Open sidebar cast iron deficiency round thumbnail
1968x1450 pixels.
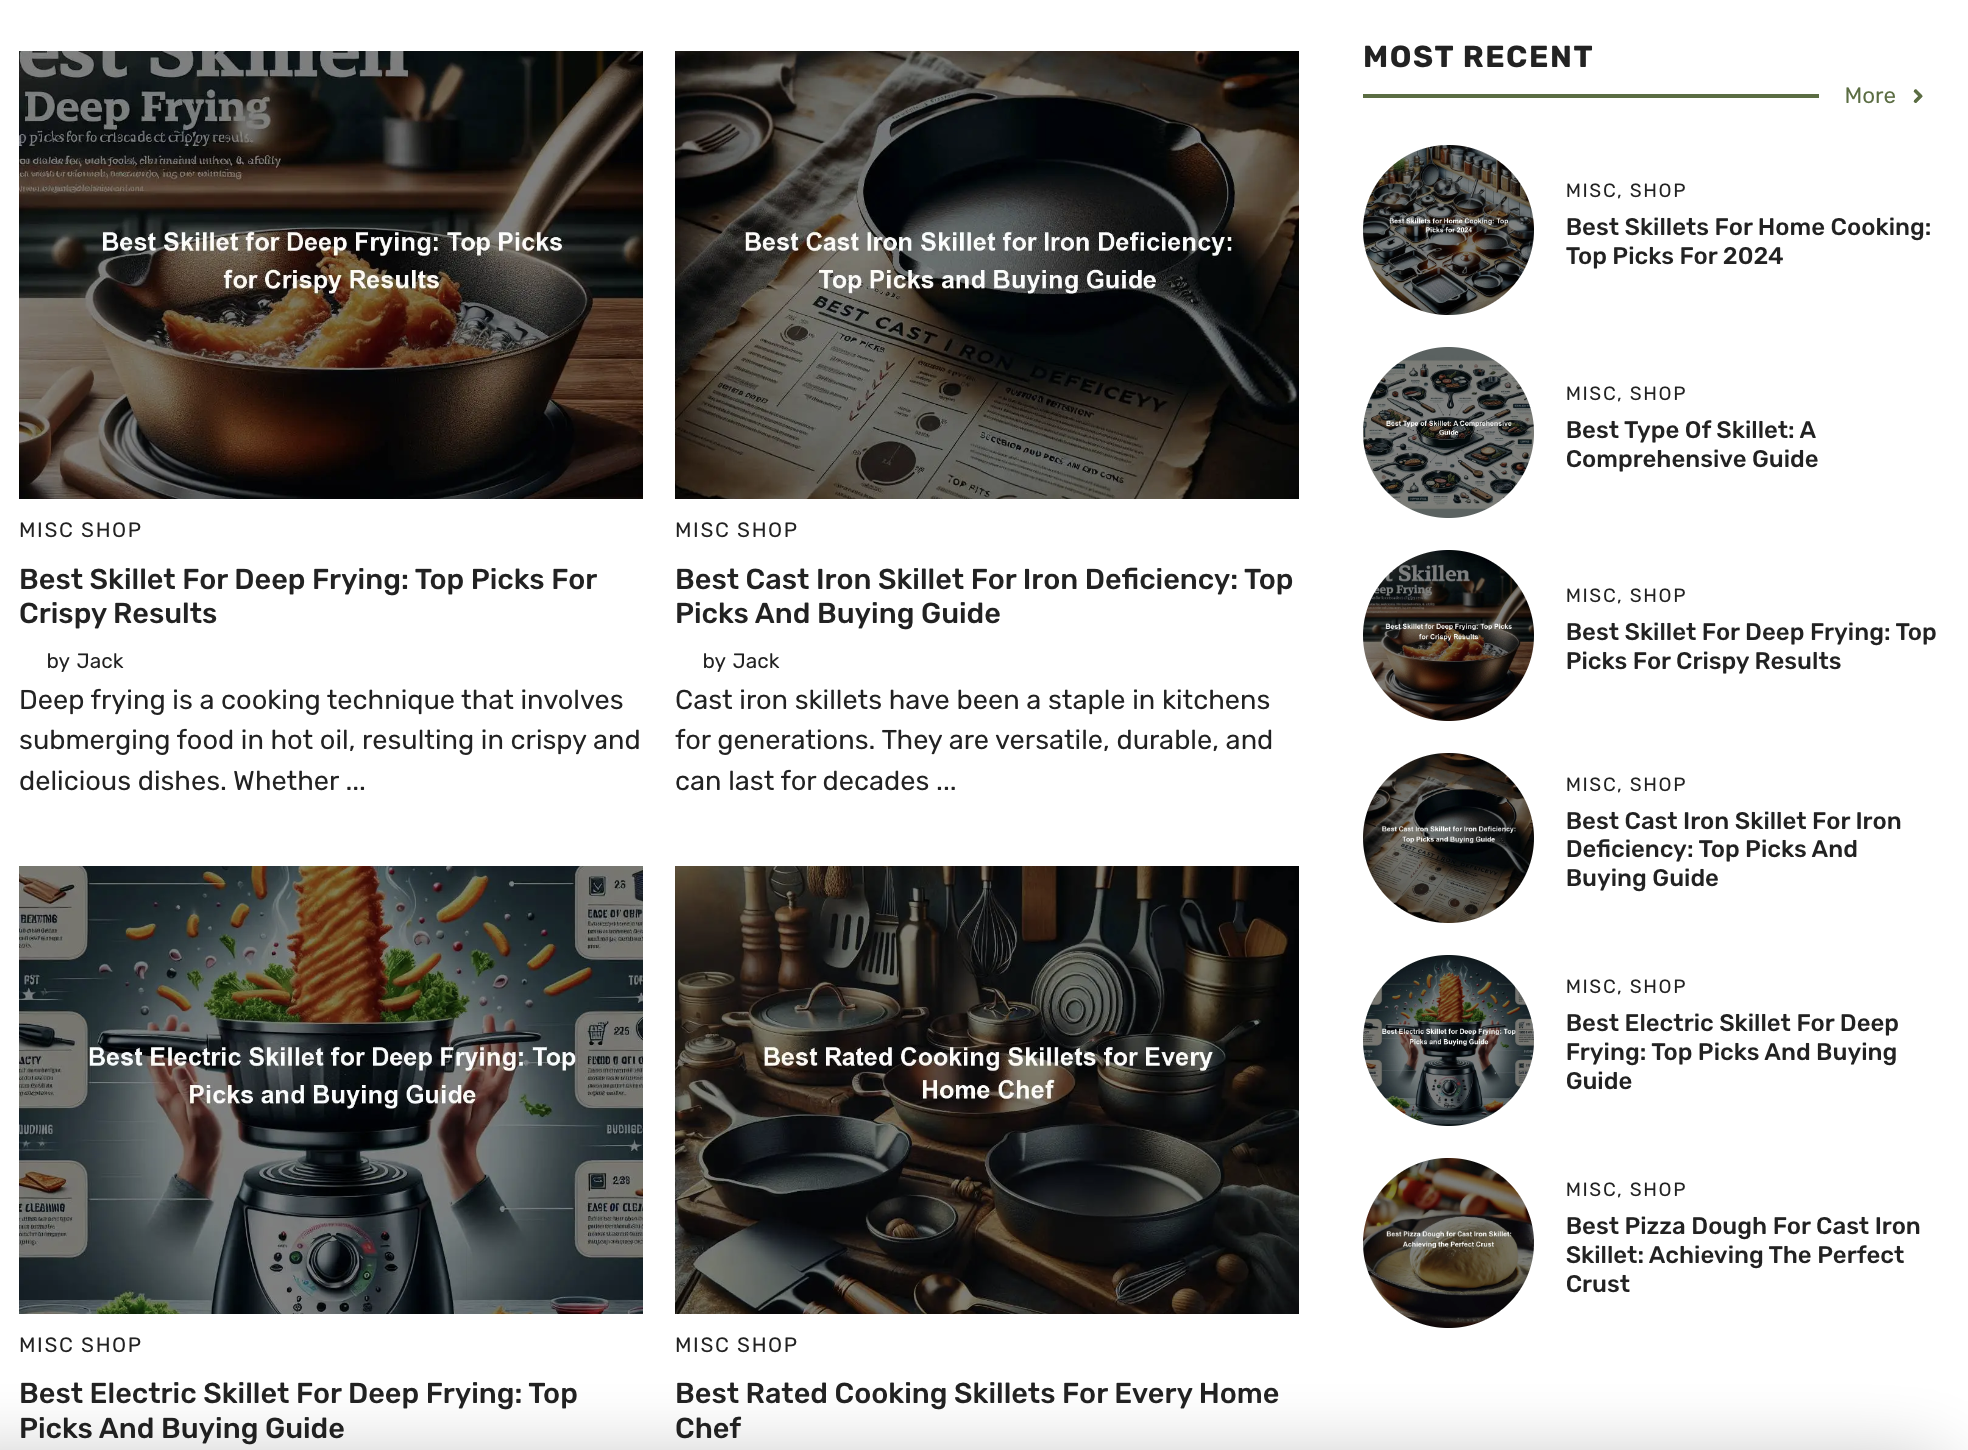[1448, 838]
